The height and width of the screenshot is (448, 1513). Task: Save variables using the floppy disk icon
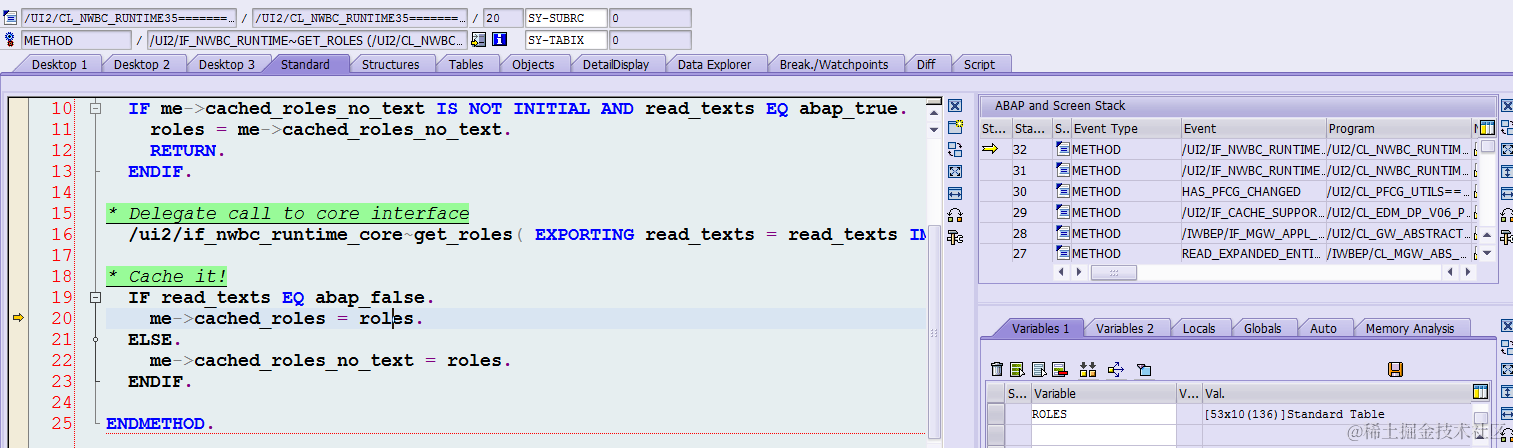point(1396,369)
